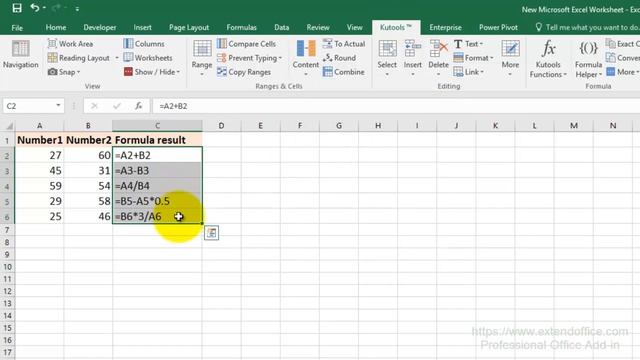Click the Cancel X in formula bar

(94, 106)
